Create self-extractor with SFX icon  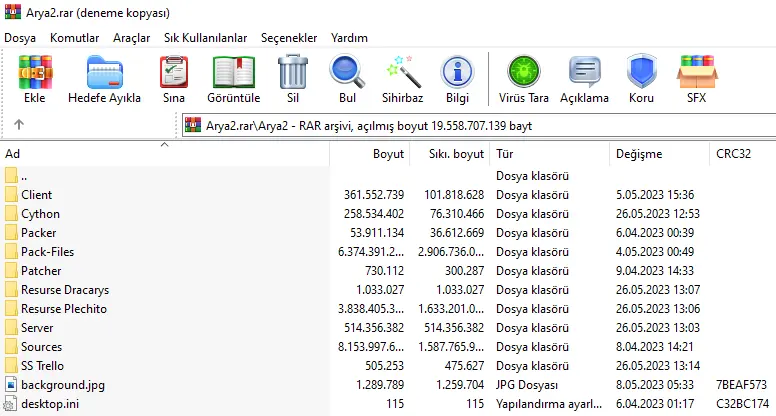point(696,79)
